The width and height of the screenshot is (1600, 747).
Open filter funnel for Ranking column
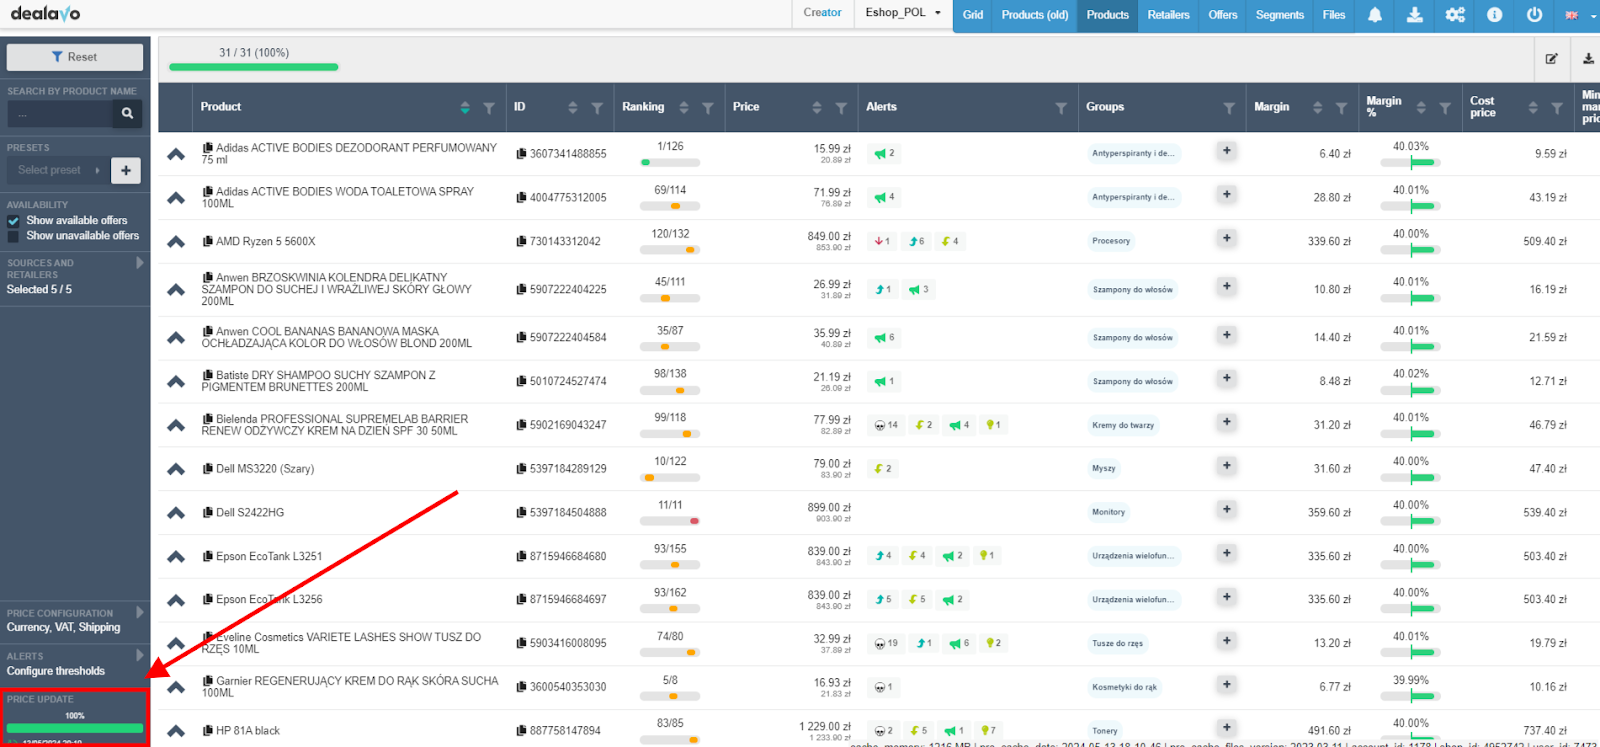(708, 108)
